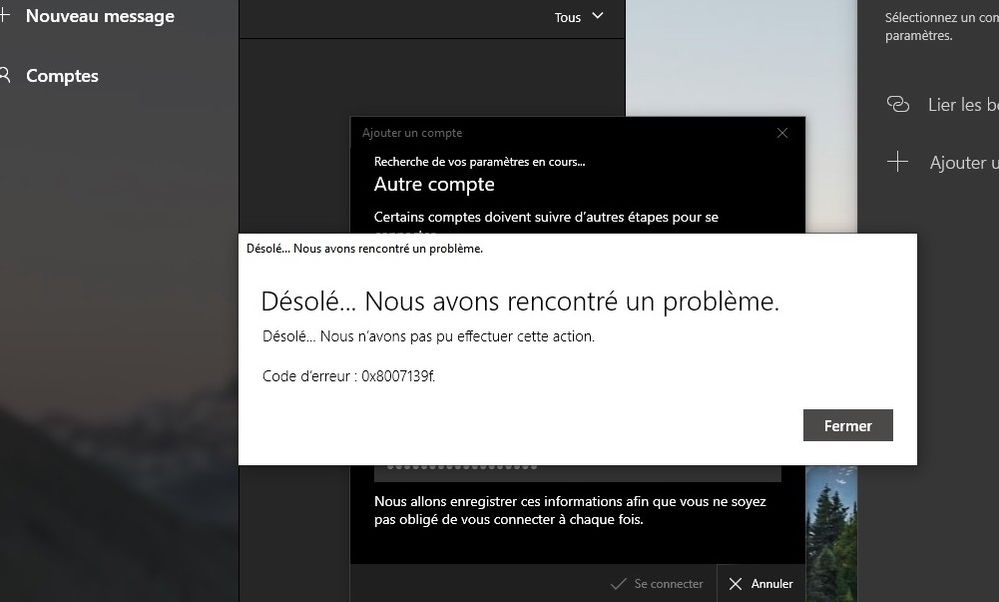Select the link icon for Lier les boîtes
This screenshot has width=999, height=602.
pos(899,104)
